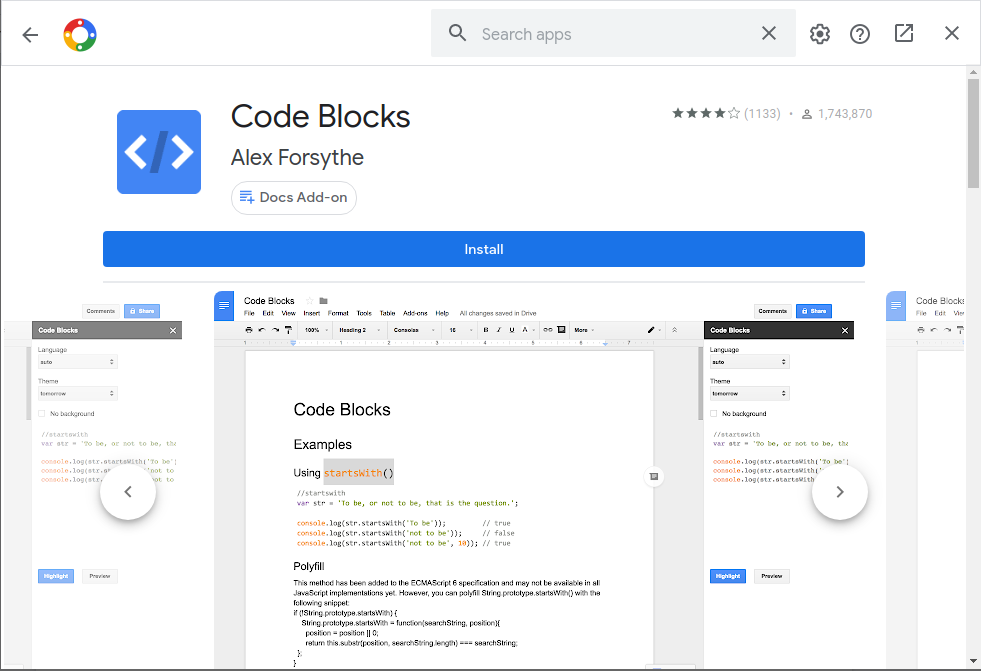Image resolution: width=981 pixels, height=671 pixels.
Task: Click the bright blue Highlight button
Action: tap(728, 576)
